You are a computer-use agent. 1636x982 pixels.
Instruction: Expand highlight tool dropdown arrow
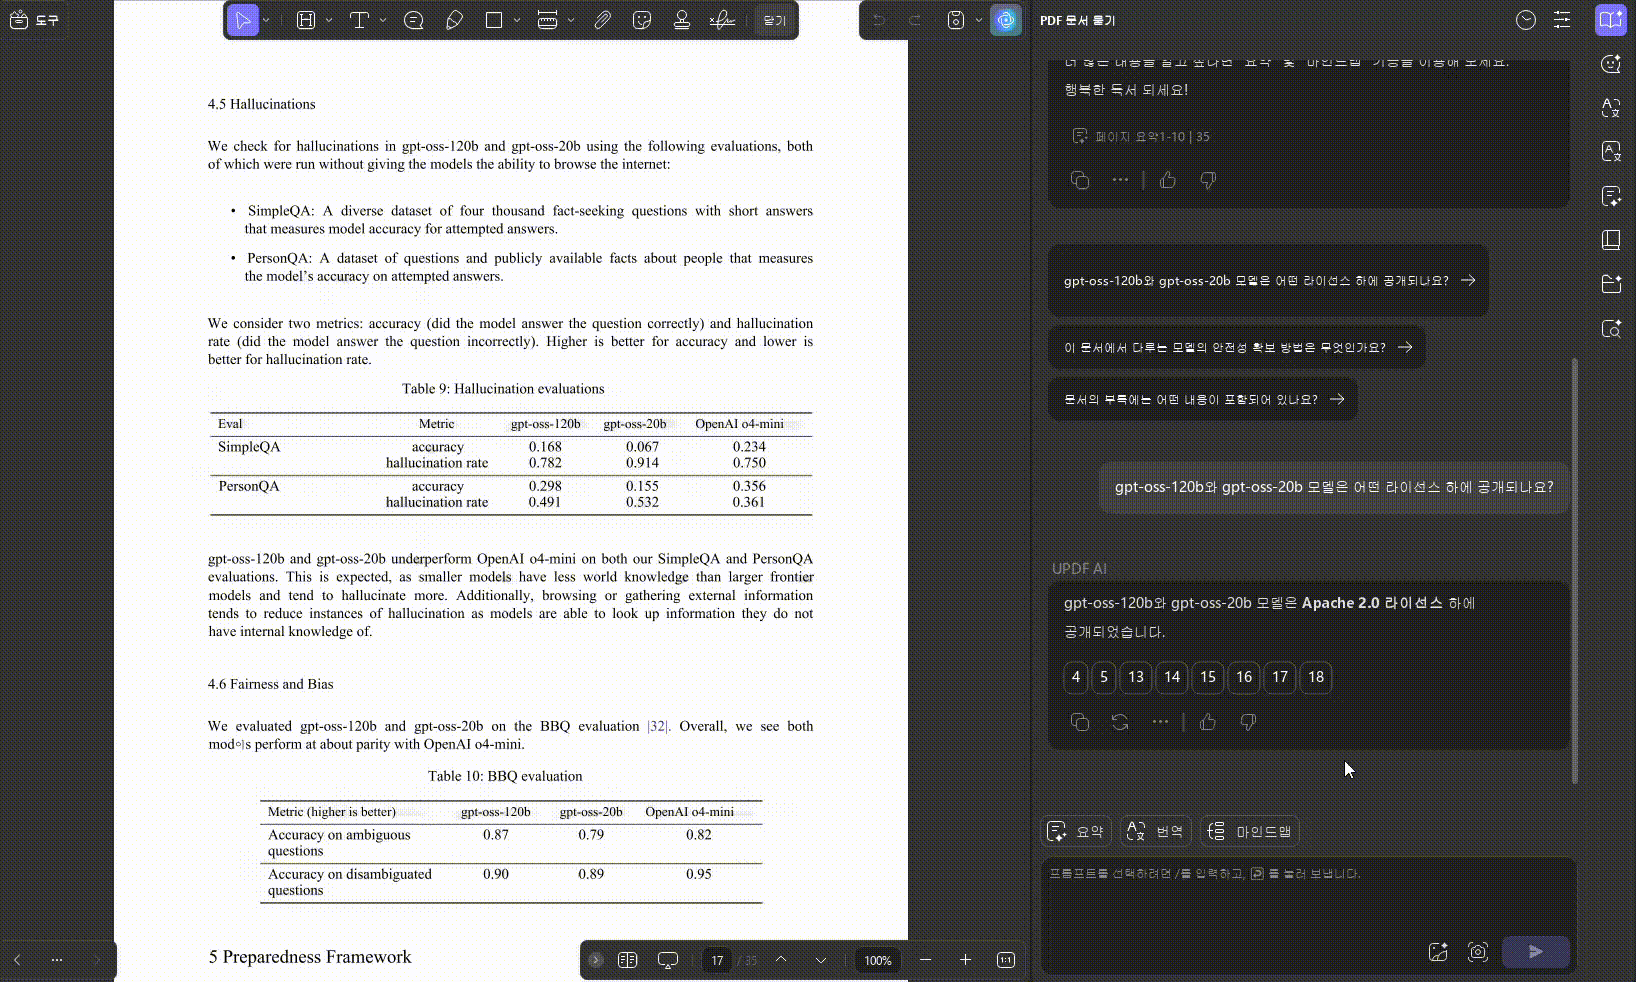tap(329, 20)
